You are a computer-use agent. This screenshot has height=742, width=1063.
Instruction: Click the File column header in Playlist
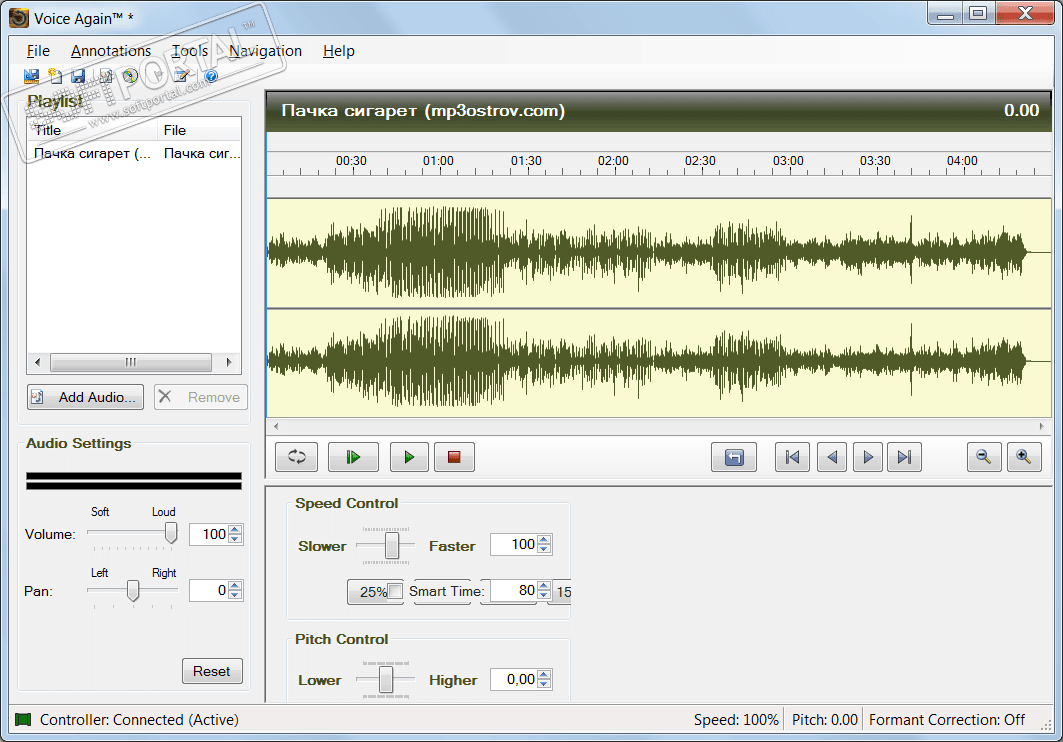(199, 130)
